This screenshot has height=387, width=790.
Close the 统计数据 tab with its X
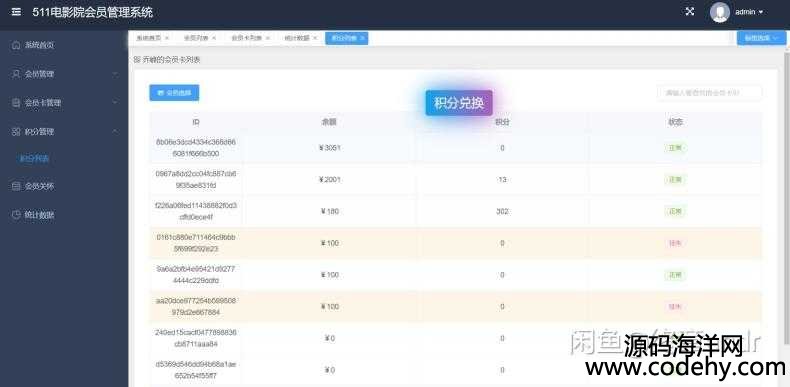(315, 38)
